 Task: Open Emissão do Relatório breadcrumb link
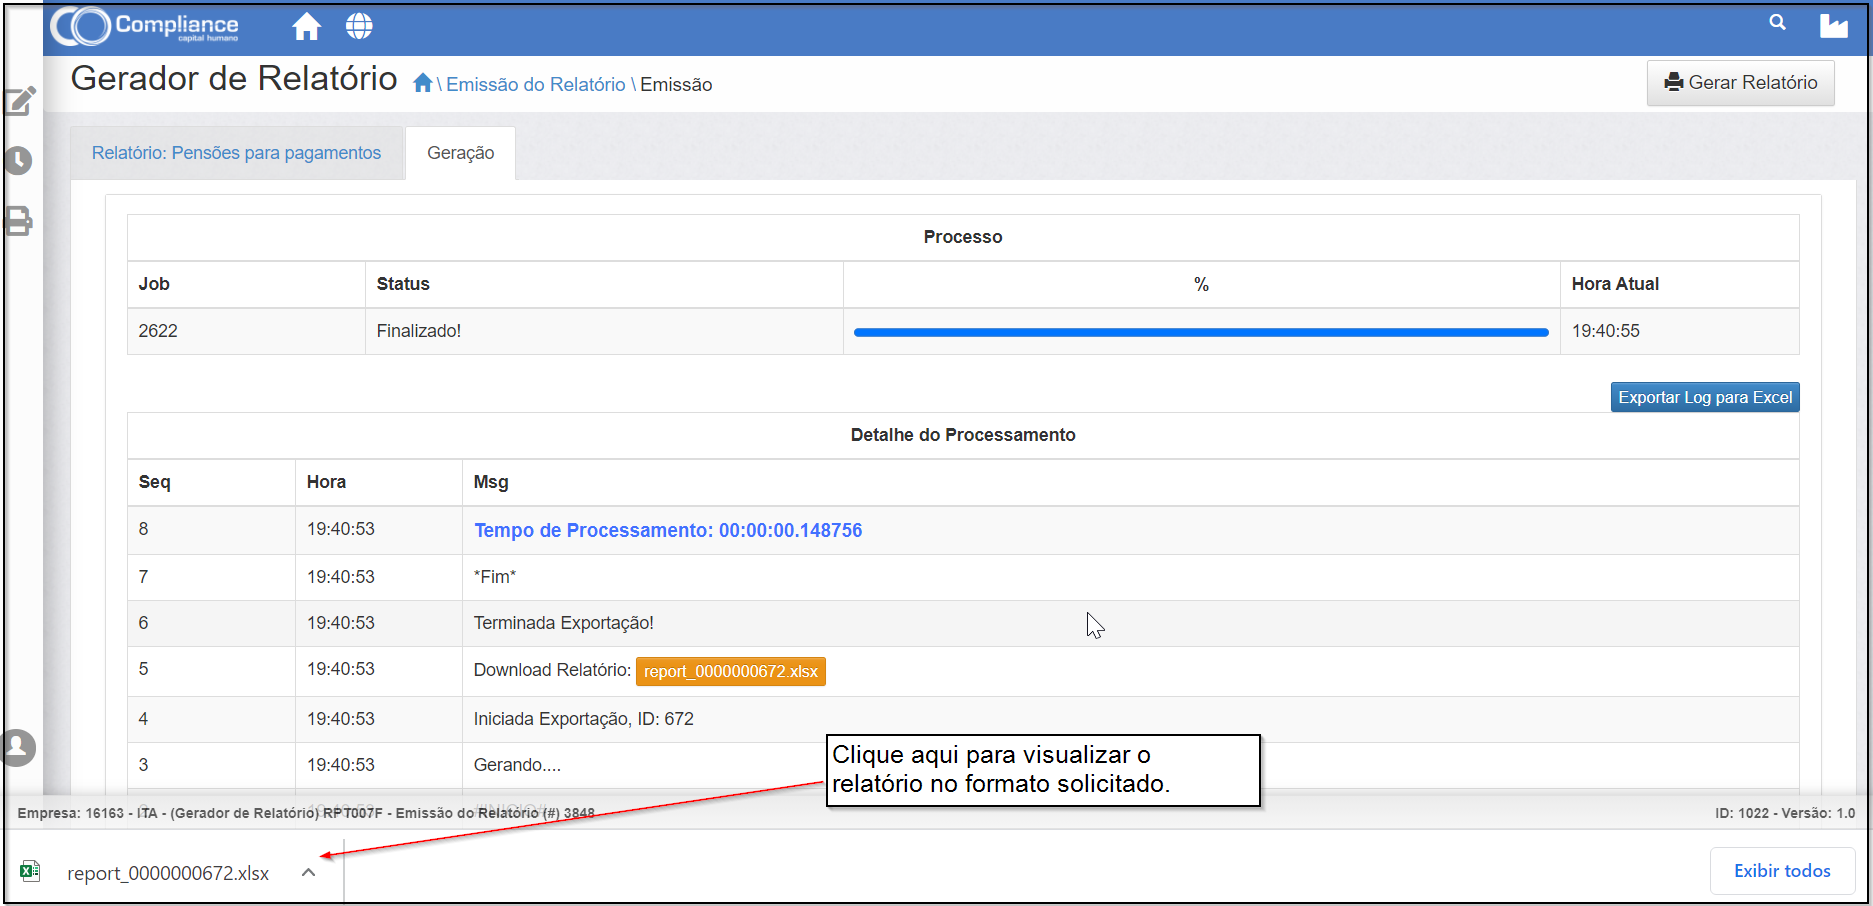coord(536,85)
